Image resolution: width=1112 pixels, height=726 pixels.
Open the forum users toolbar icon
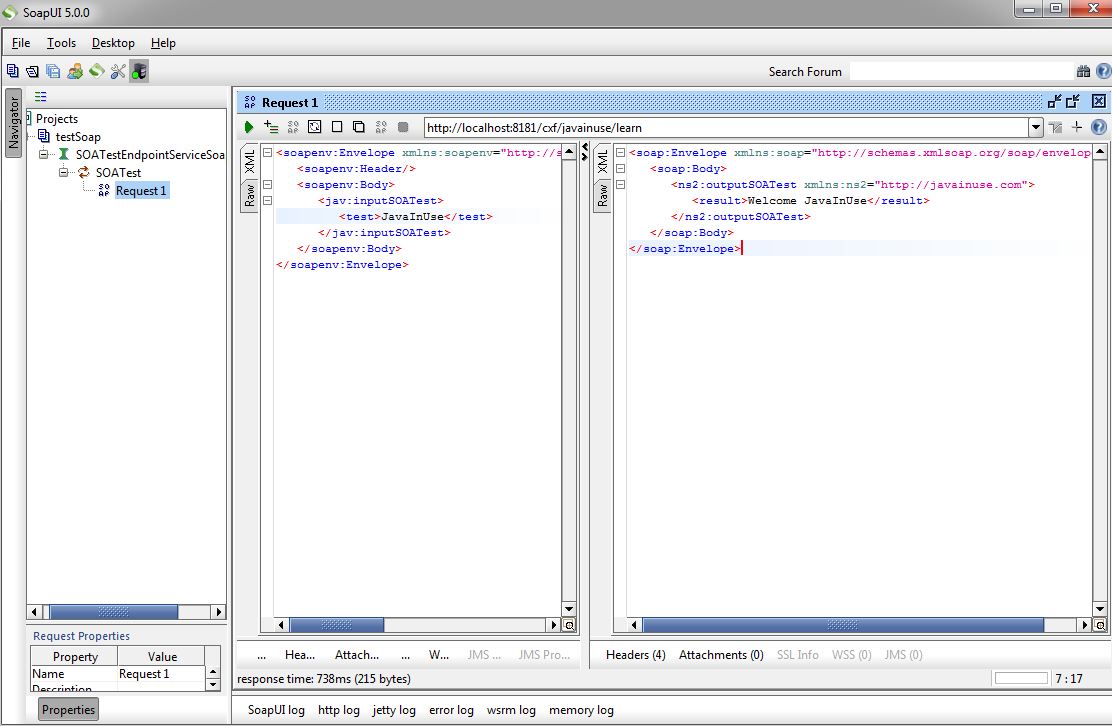click(x=74, y=71)
